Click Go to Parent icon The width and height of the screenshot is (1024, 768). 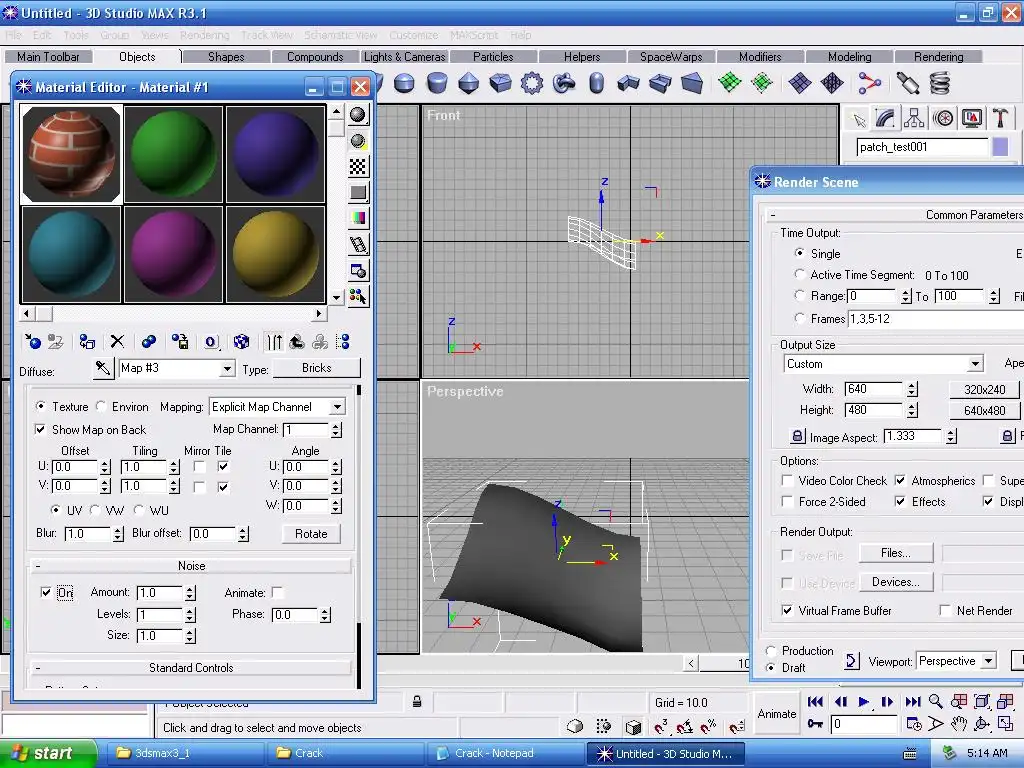[x=297, y=342]
